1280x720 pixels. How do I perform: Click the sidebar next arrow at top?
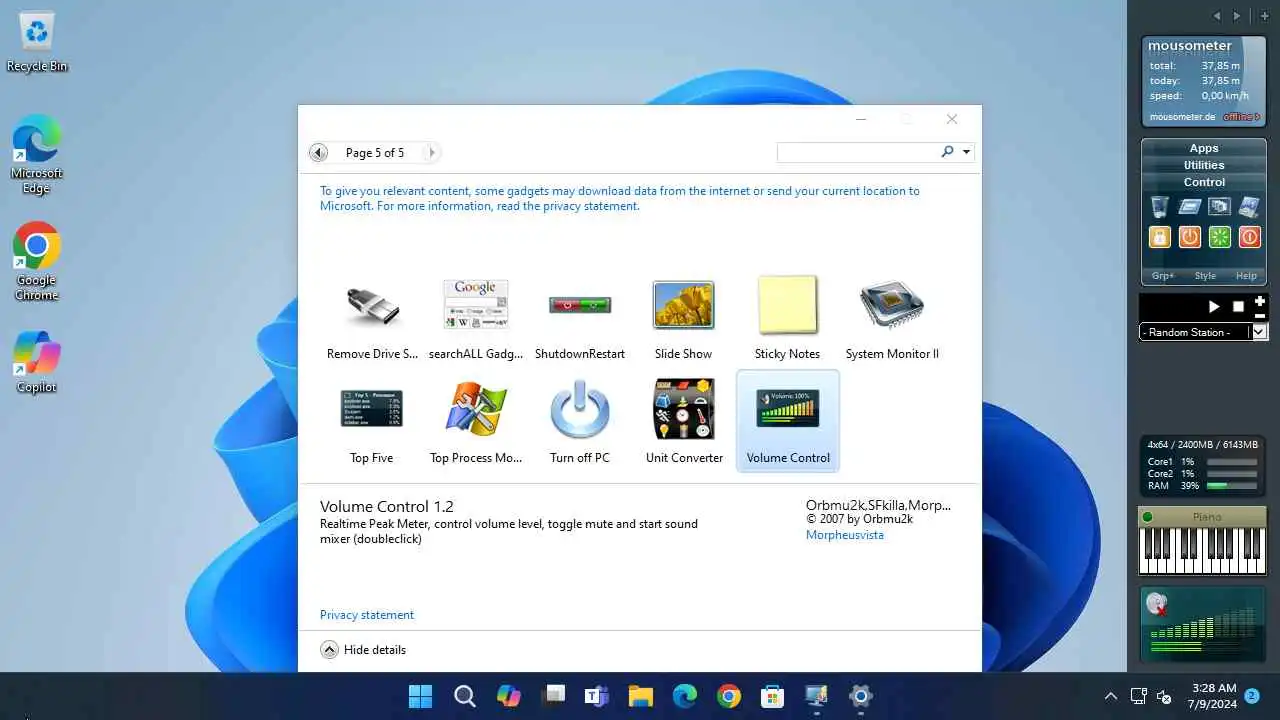point(1237,16)
